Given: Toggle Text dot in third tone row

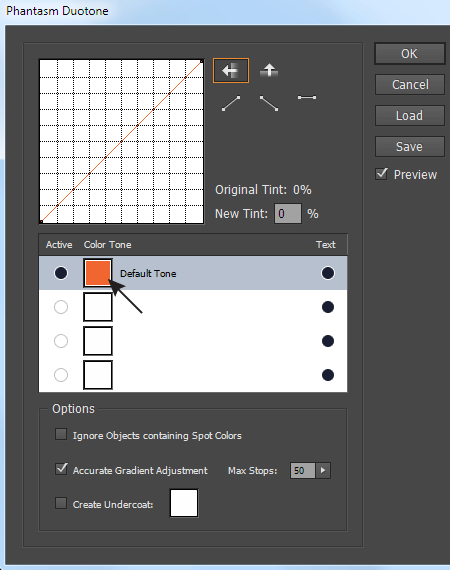Looking at the screenshot, I should tap(328, 341).
